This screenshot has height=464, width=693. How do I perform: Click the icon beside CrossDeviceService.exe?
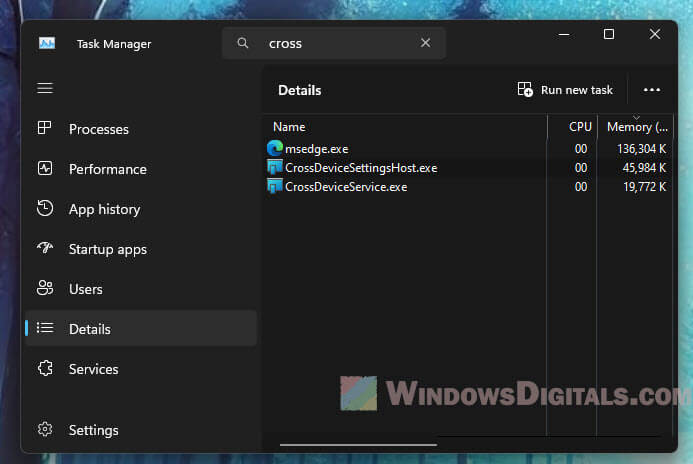click(x=275, y=186)
